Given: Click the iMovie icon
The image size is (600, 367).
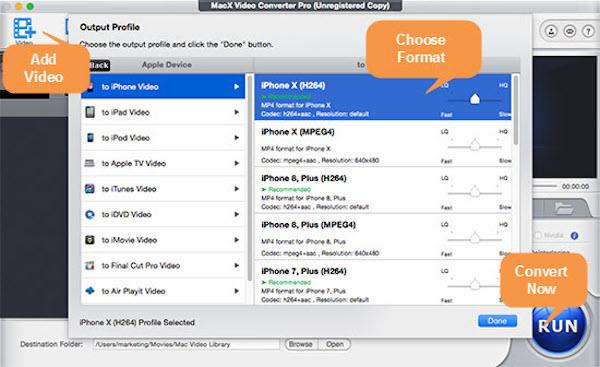Looking at the screenshot, I should (x=90, y=240).
